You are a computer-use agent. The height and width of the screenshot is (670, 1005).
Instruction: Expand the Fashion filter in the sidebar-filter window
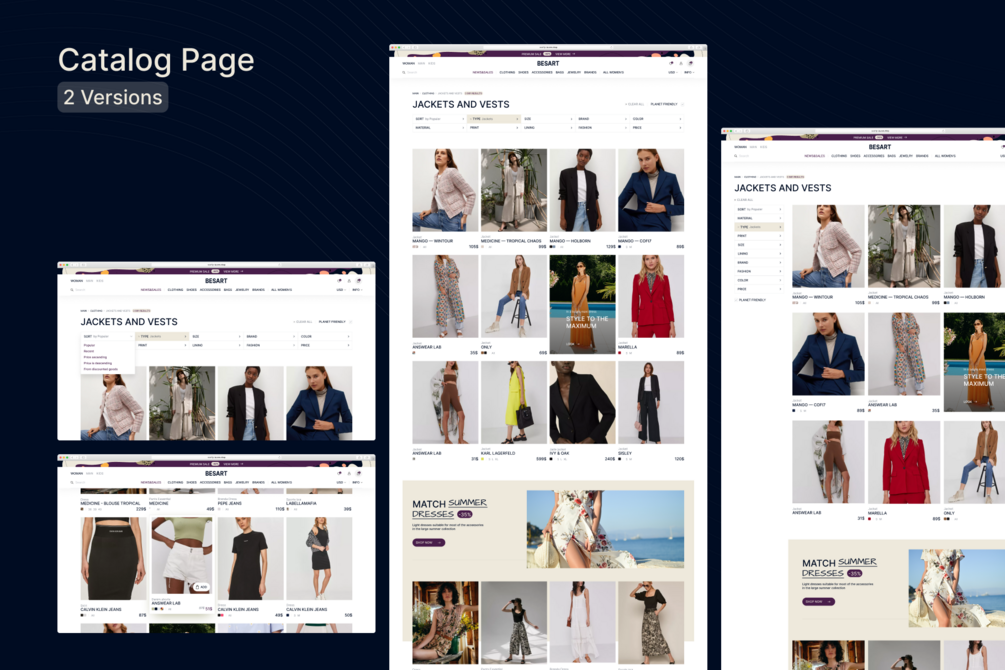(x=759, y=271)
